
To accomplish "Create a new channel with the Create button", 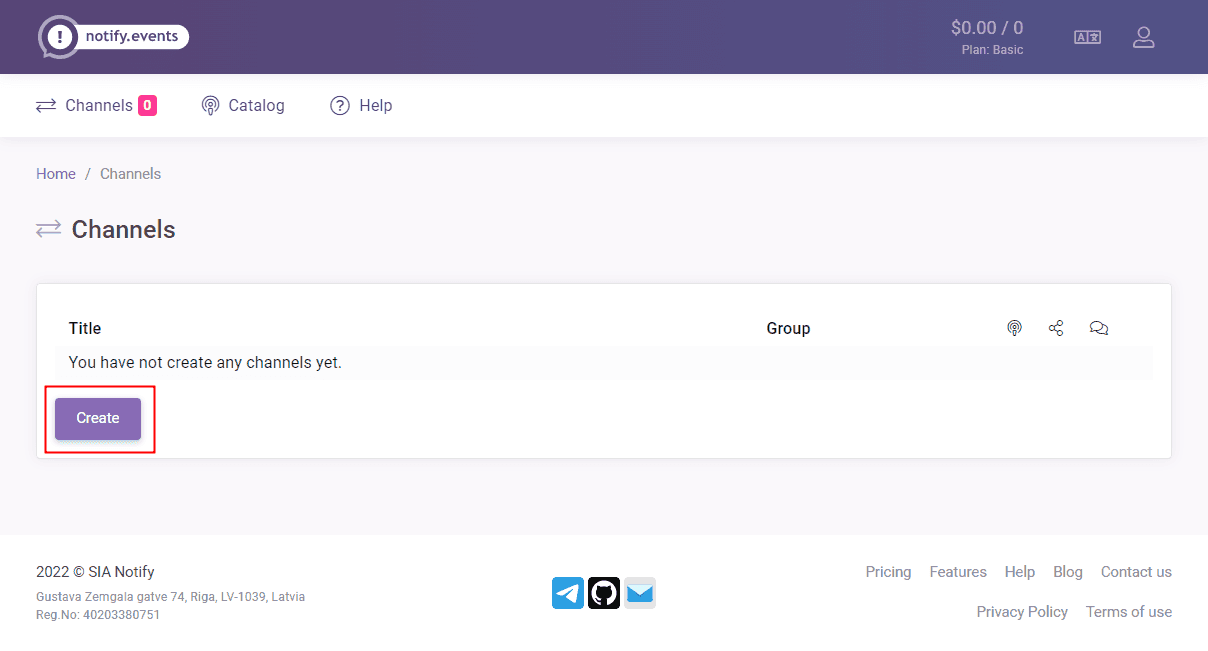I will [98, 418].
